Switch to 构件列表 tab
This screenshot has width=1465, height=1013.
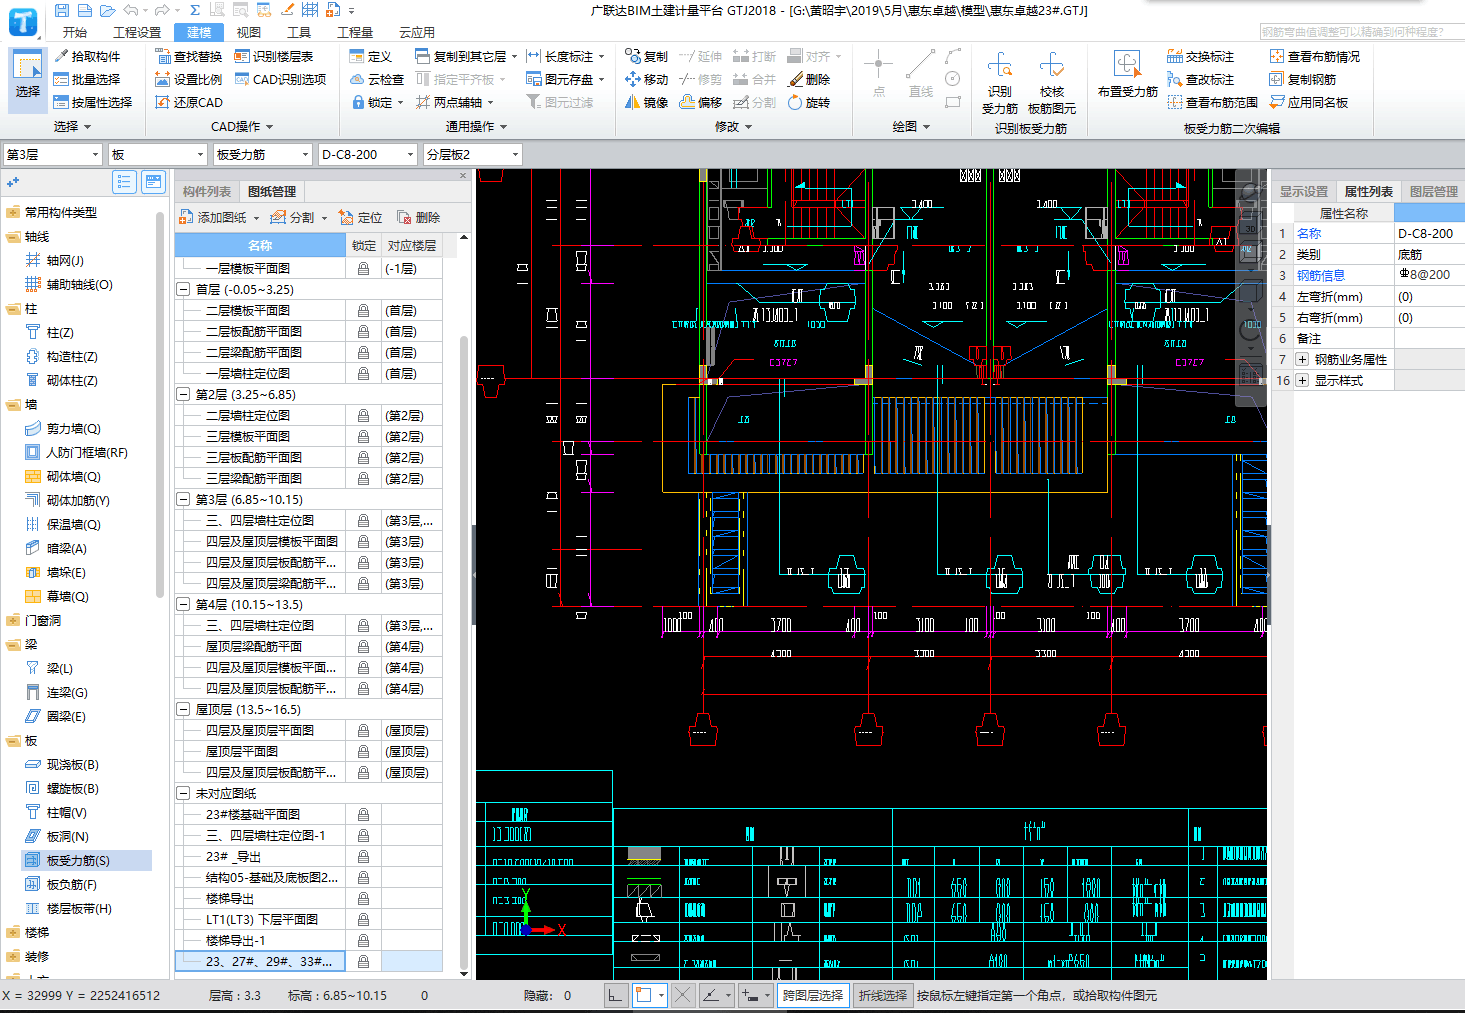coord(207,191)
